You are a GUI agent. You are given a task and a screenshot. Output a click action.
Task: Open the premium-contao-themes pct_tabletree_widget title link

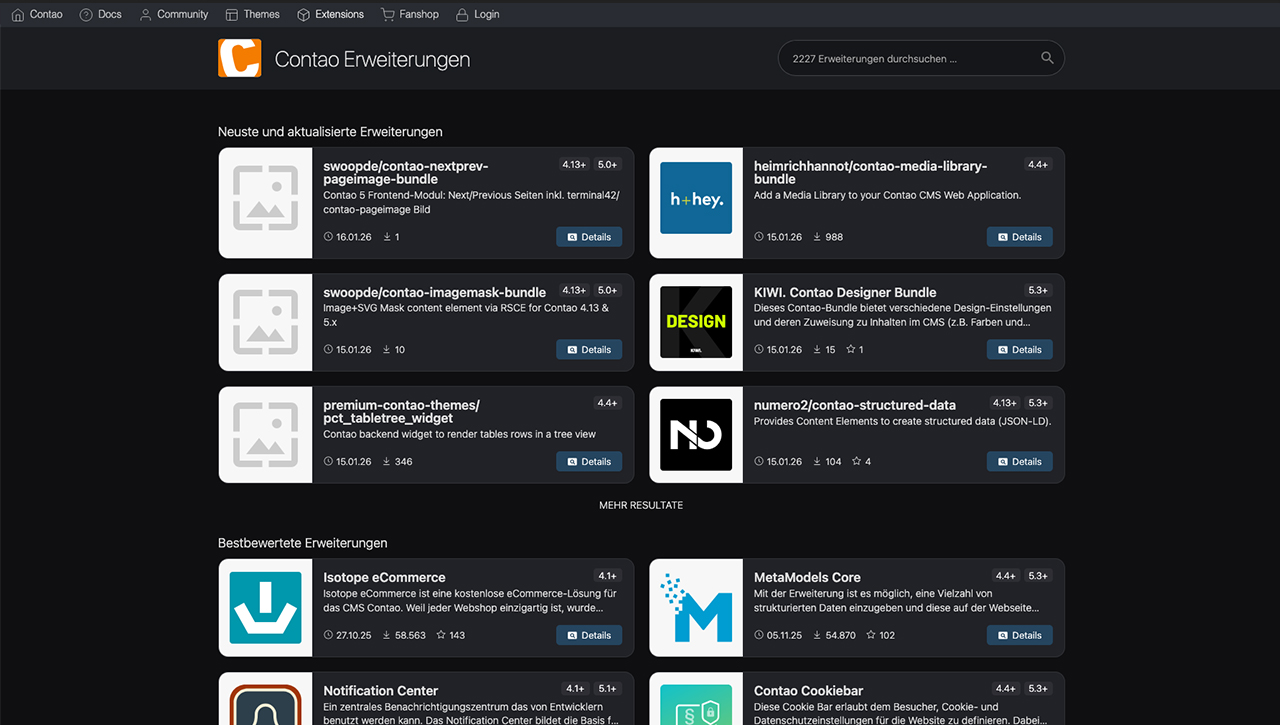pos(401,411)
